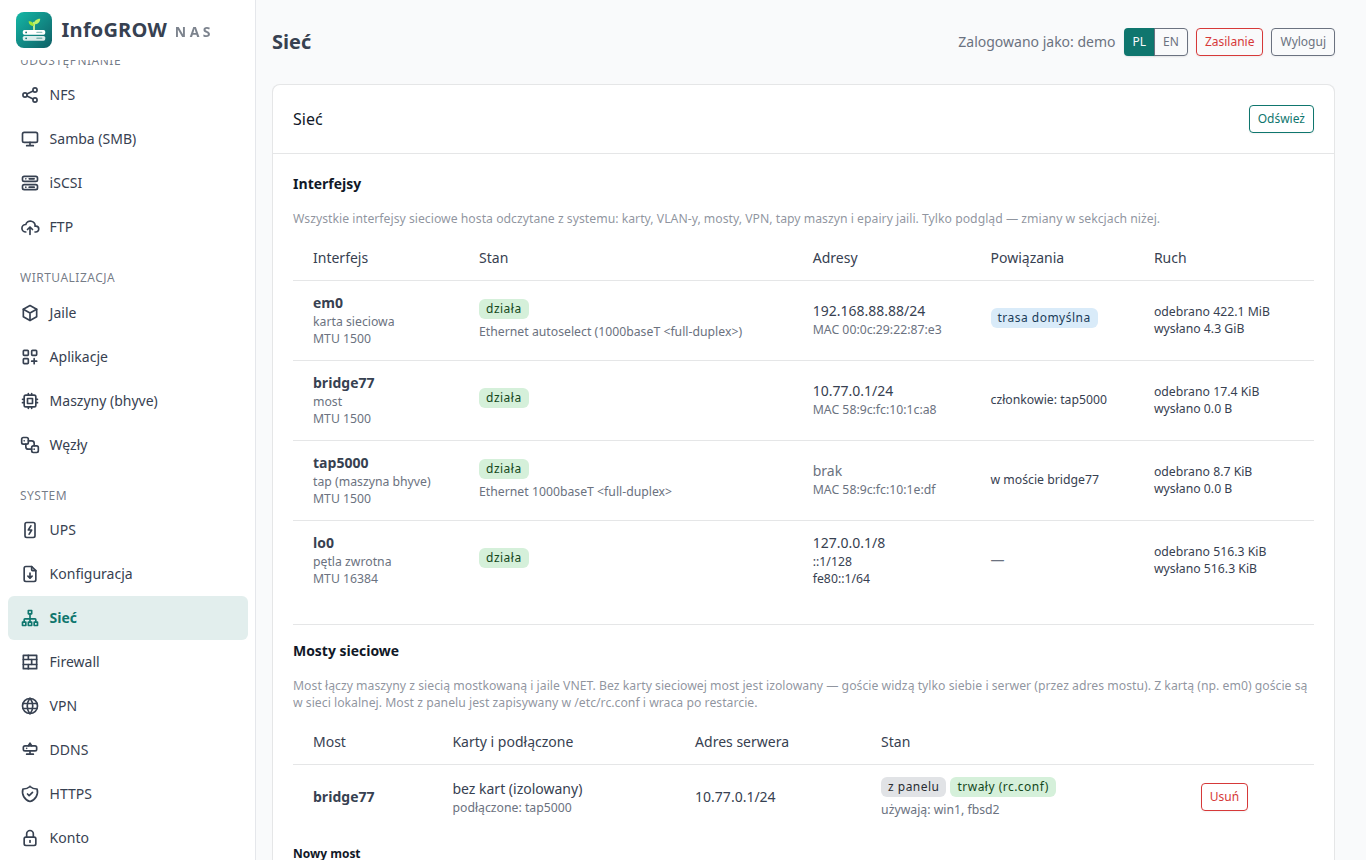The width and height of the screenshot is (1366, 860).
Task: Switch language to PL
Action: [1140, 42]
